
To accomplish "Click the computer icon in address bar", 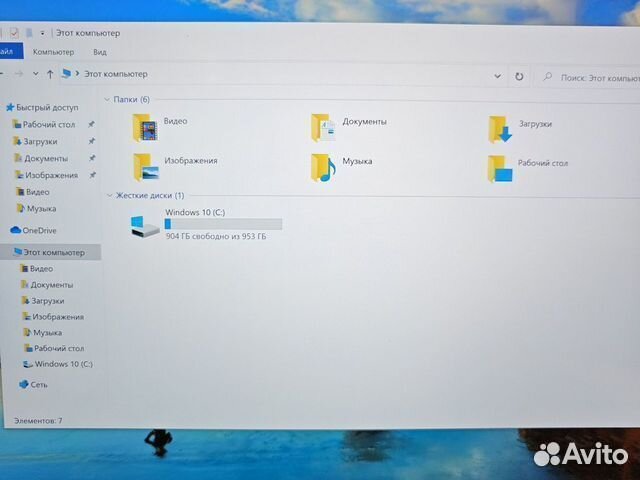I will (x=66, y=73).
